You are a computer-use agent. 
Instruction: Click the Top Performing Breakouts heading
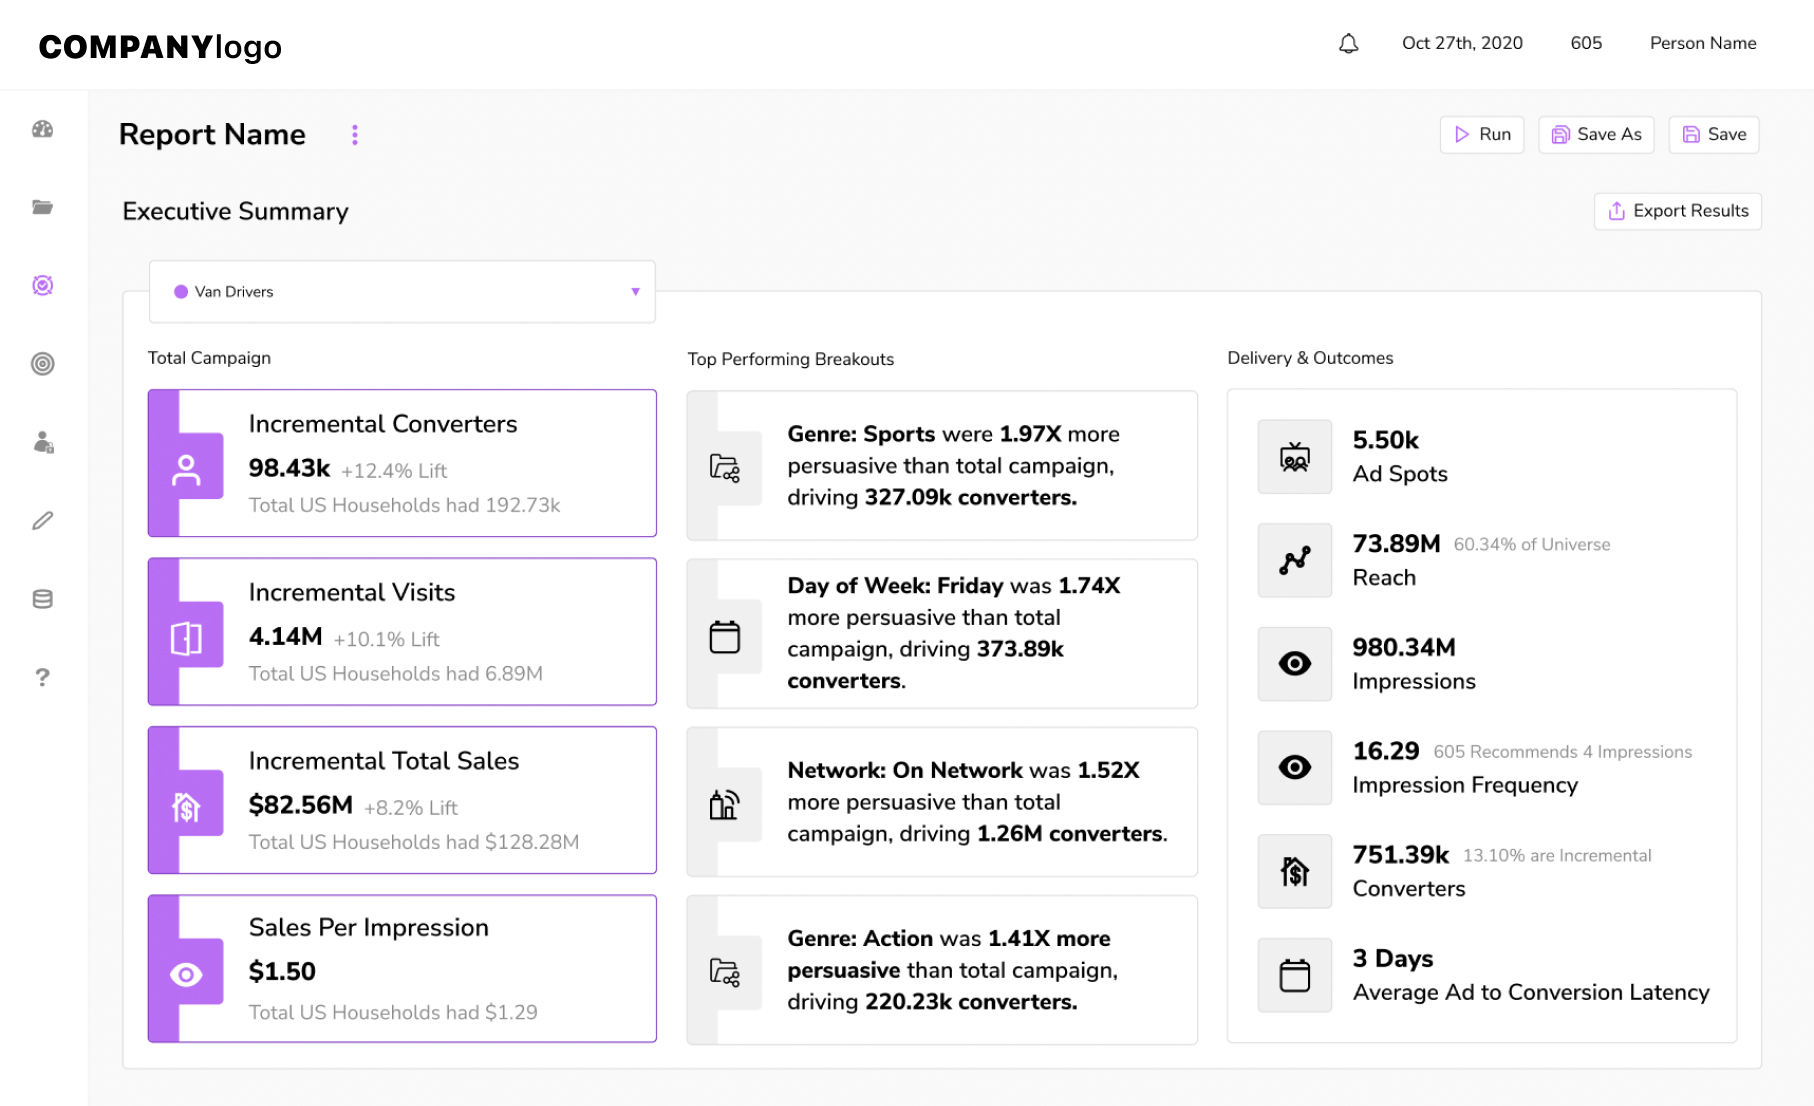coord(790,359)
